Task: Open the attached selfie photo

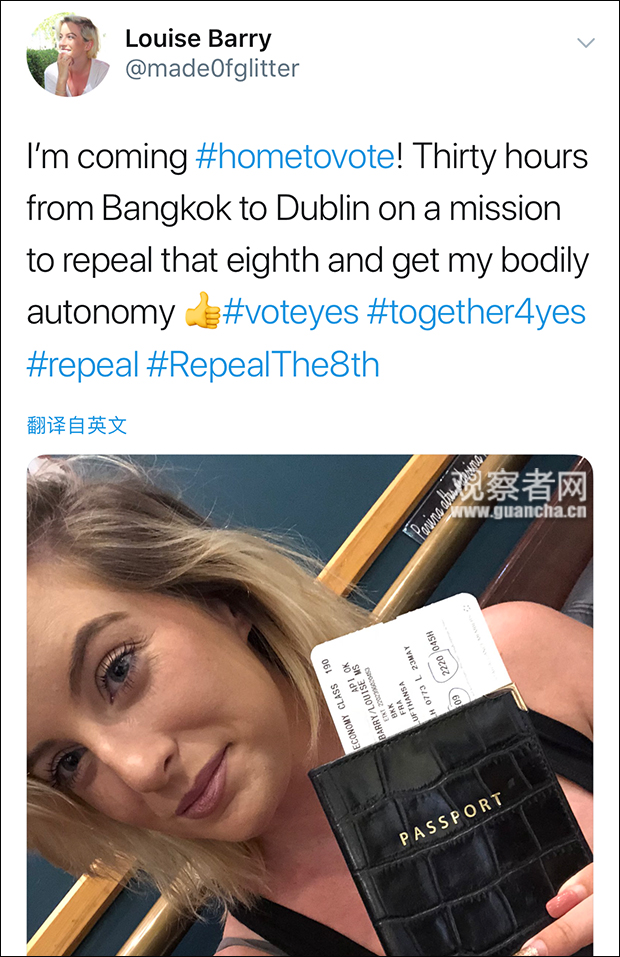Action: (x=310, y=705)
